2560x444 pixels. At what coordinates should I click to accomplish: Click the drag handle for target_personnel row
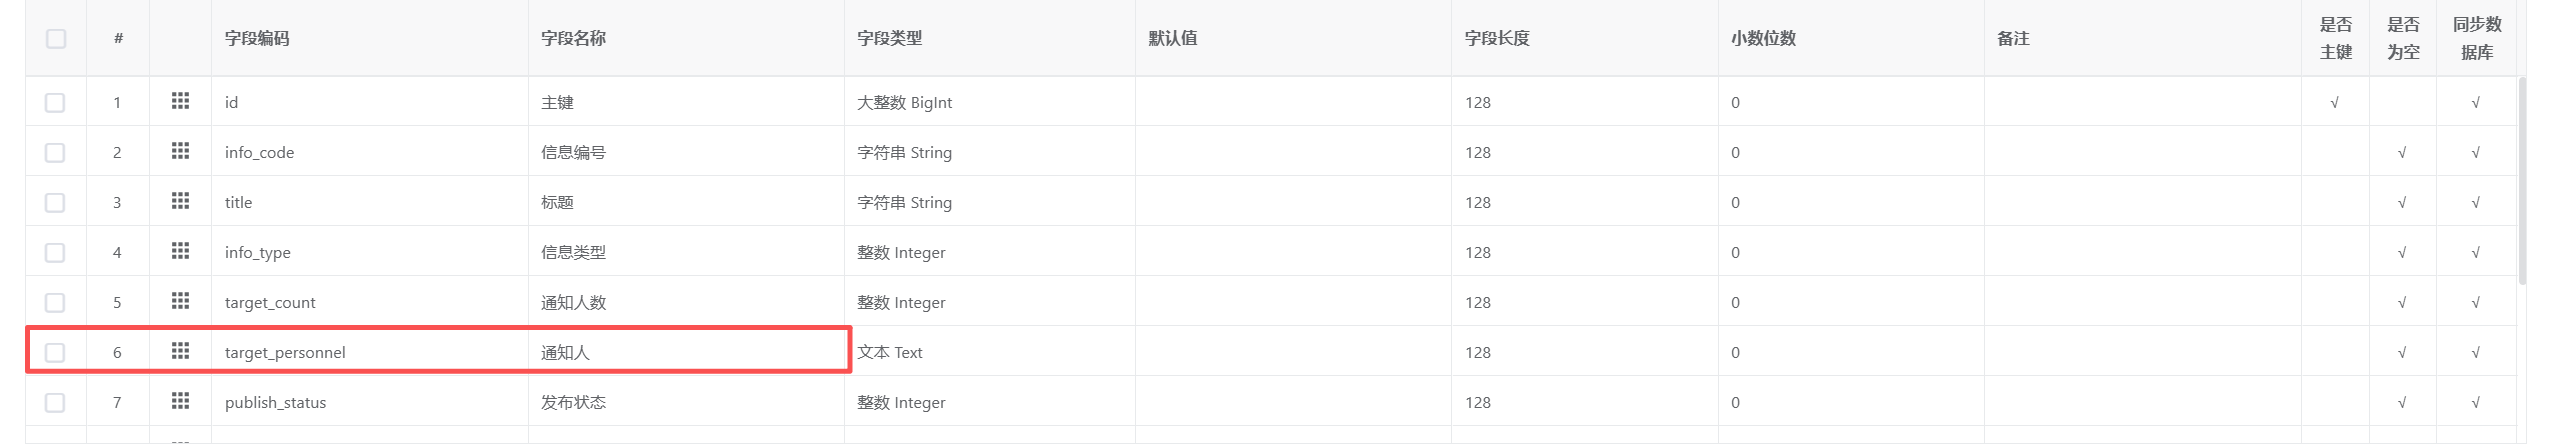pos(180,351)
